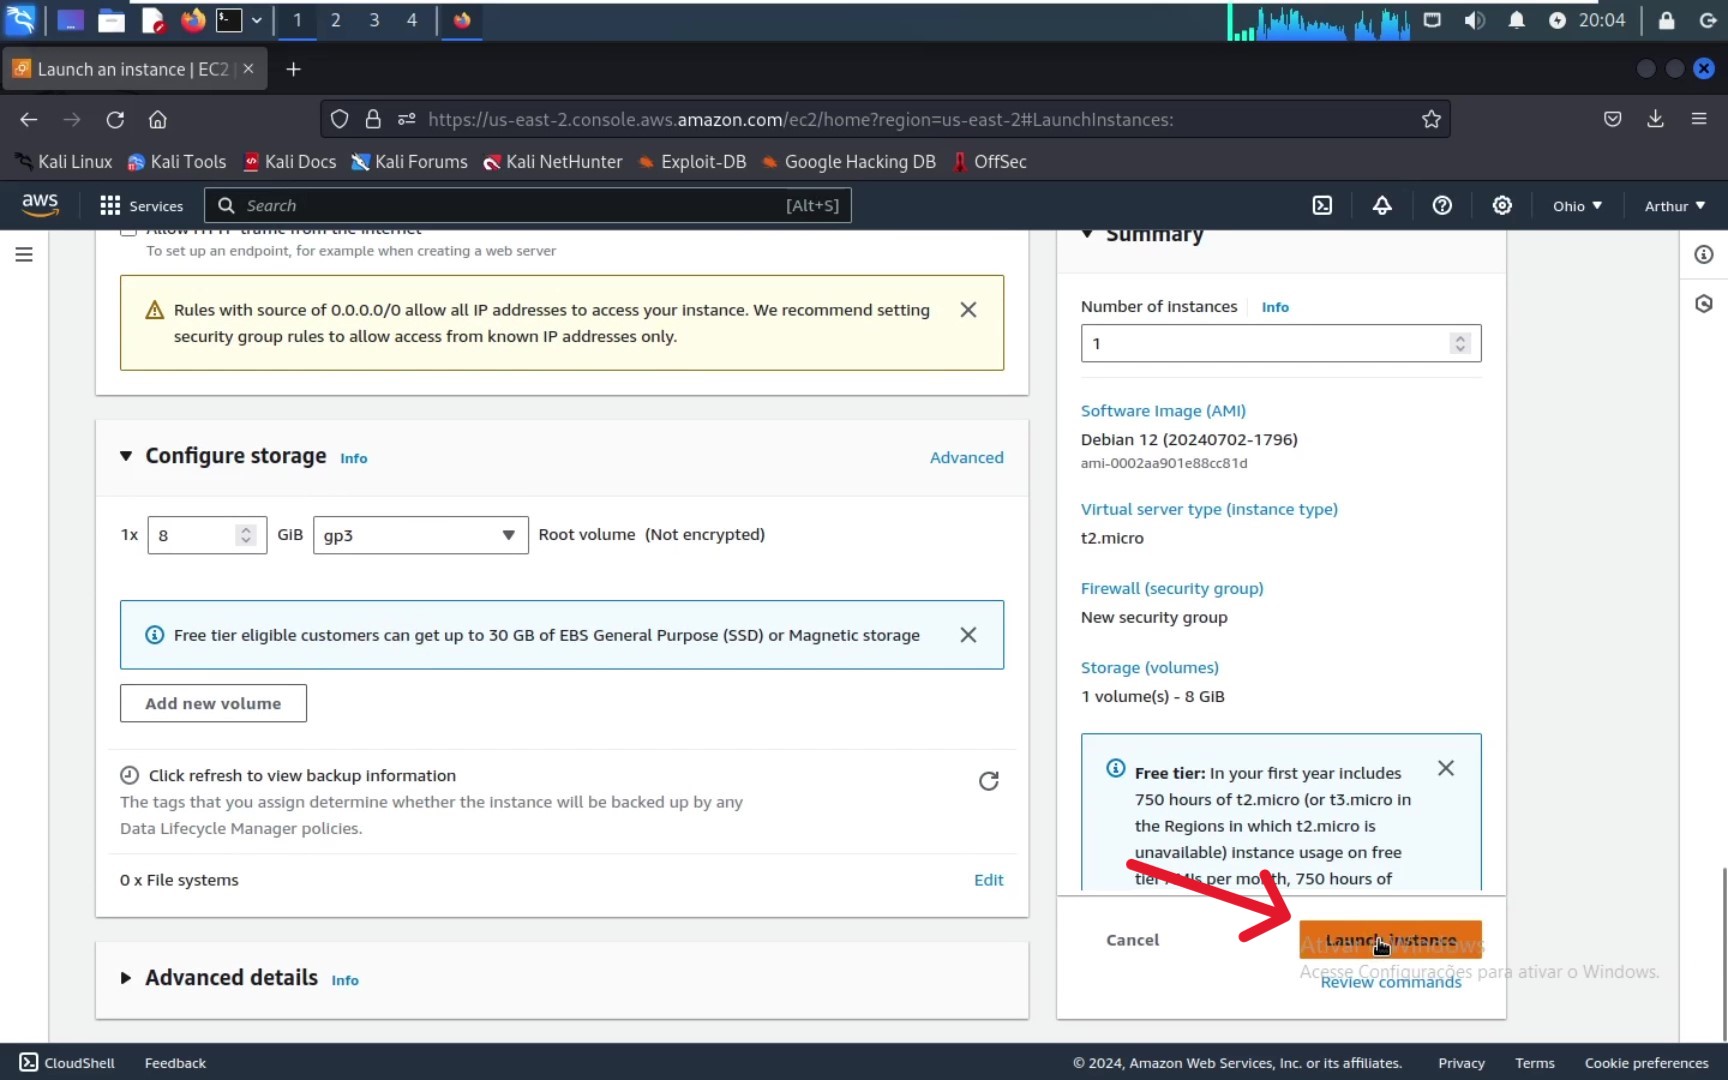
Task: Open Virtual server type summary link
Action: point(1209,509)
